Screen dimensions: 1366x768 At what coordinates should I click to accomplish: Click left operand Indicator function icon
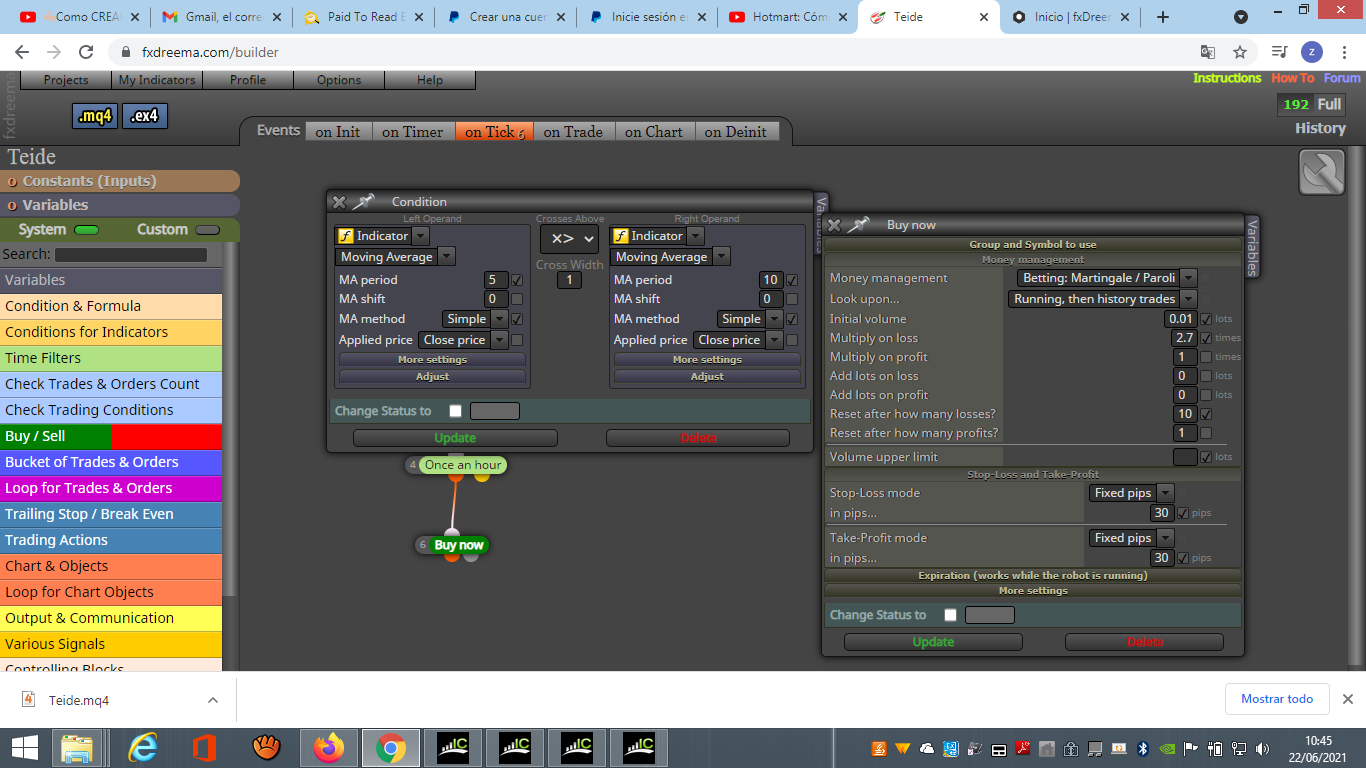(x=345, y=236)
